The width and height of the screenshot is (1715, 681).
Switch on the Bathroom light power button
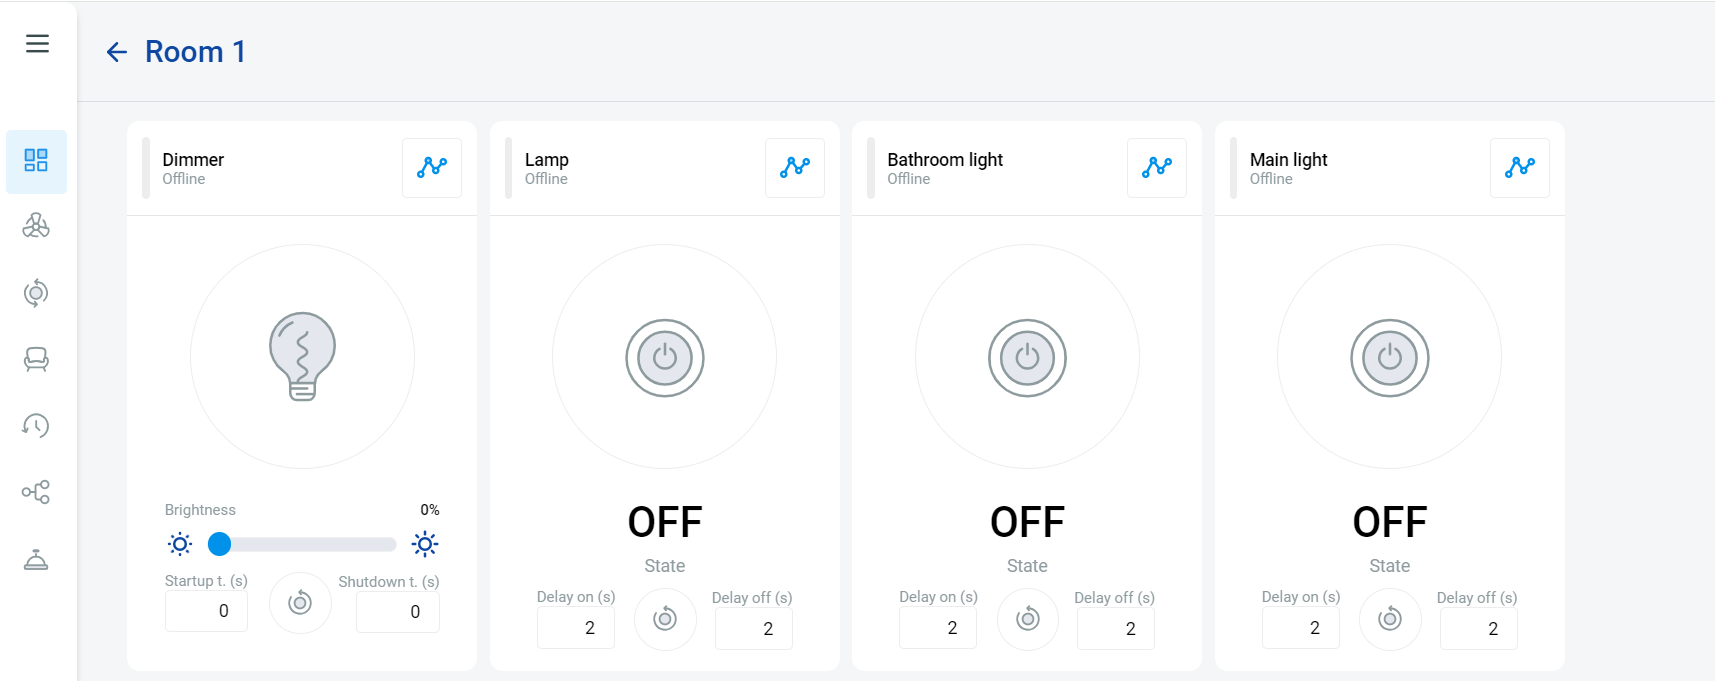tap(1027, 358)
